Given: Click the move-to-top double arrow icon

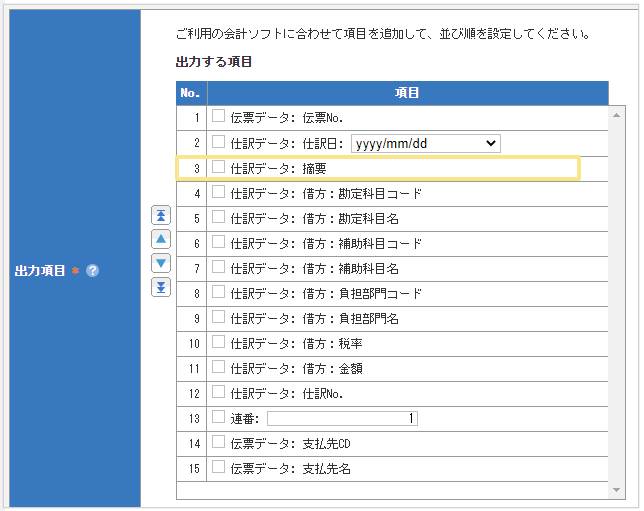Looking at the screenshot, I should (161, 215).
